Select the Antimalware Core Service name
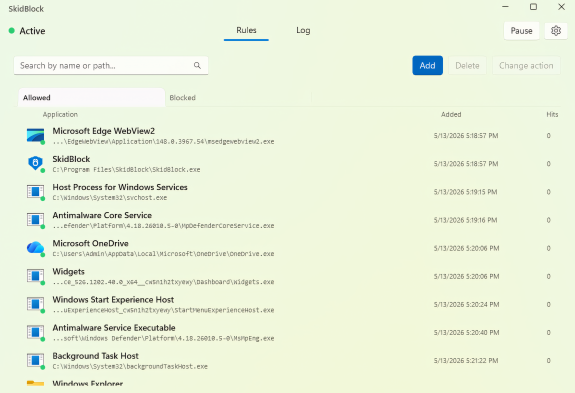 click(x=102, y=215)
